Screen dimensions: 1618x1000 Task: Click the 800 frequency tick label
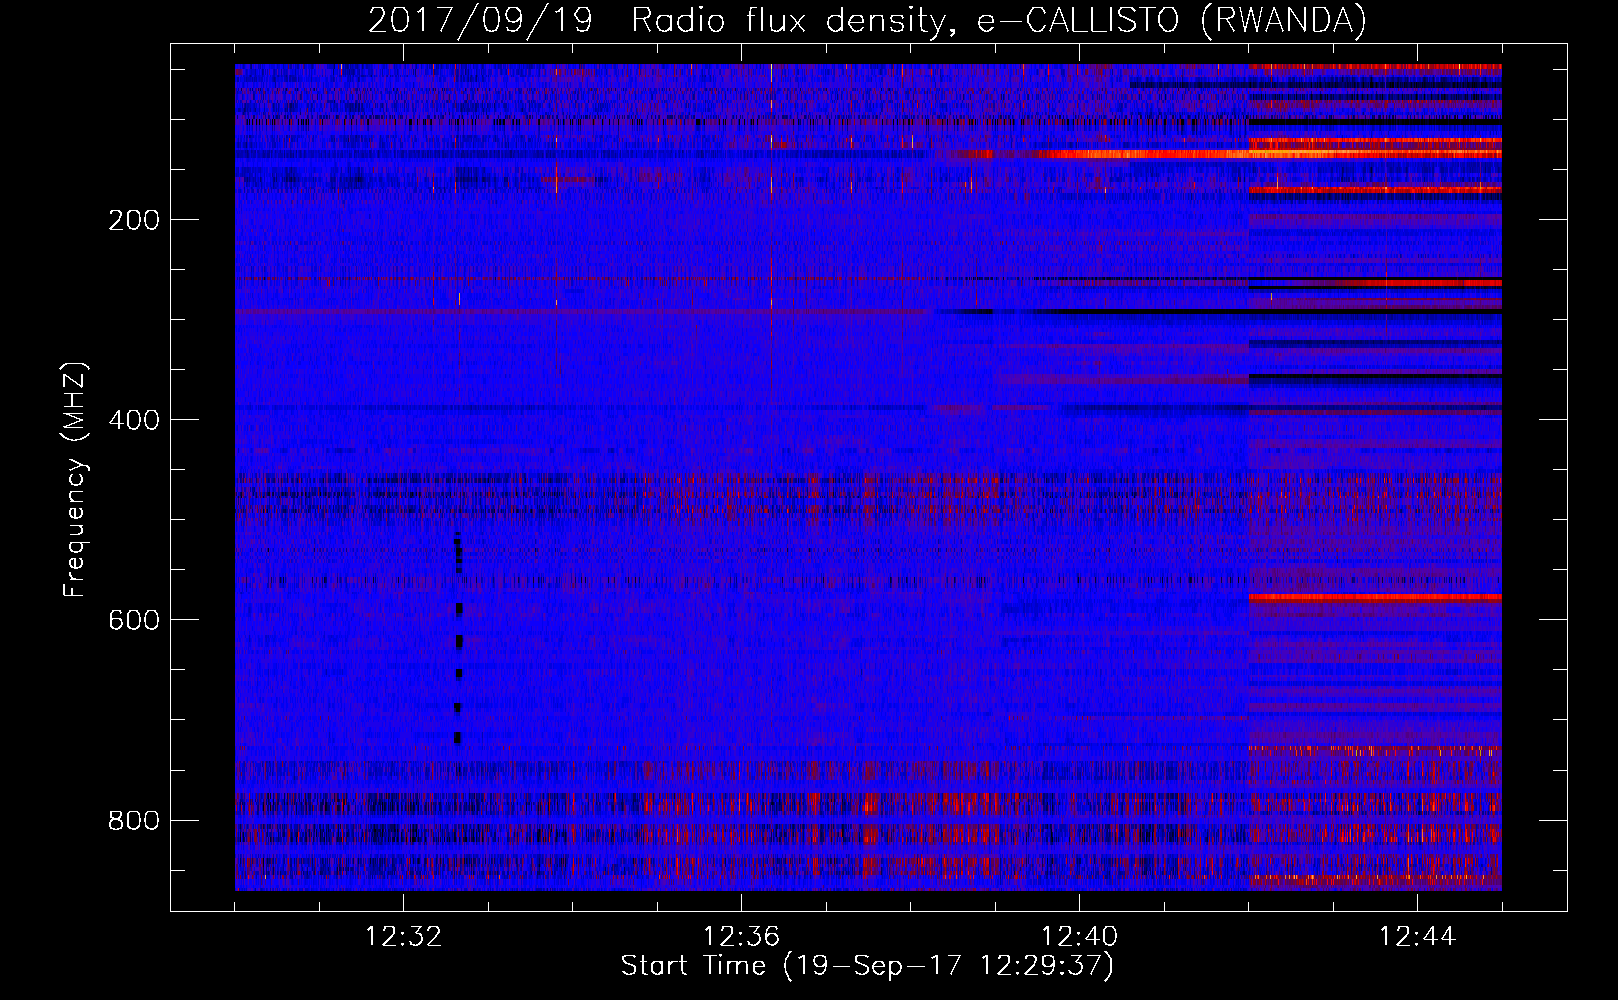pos(134,820)
